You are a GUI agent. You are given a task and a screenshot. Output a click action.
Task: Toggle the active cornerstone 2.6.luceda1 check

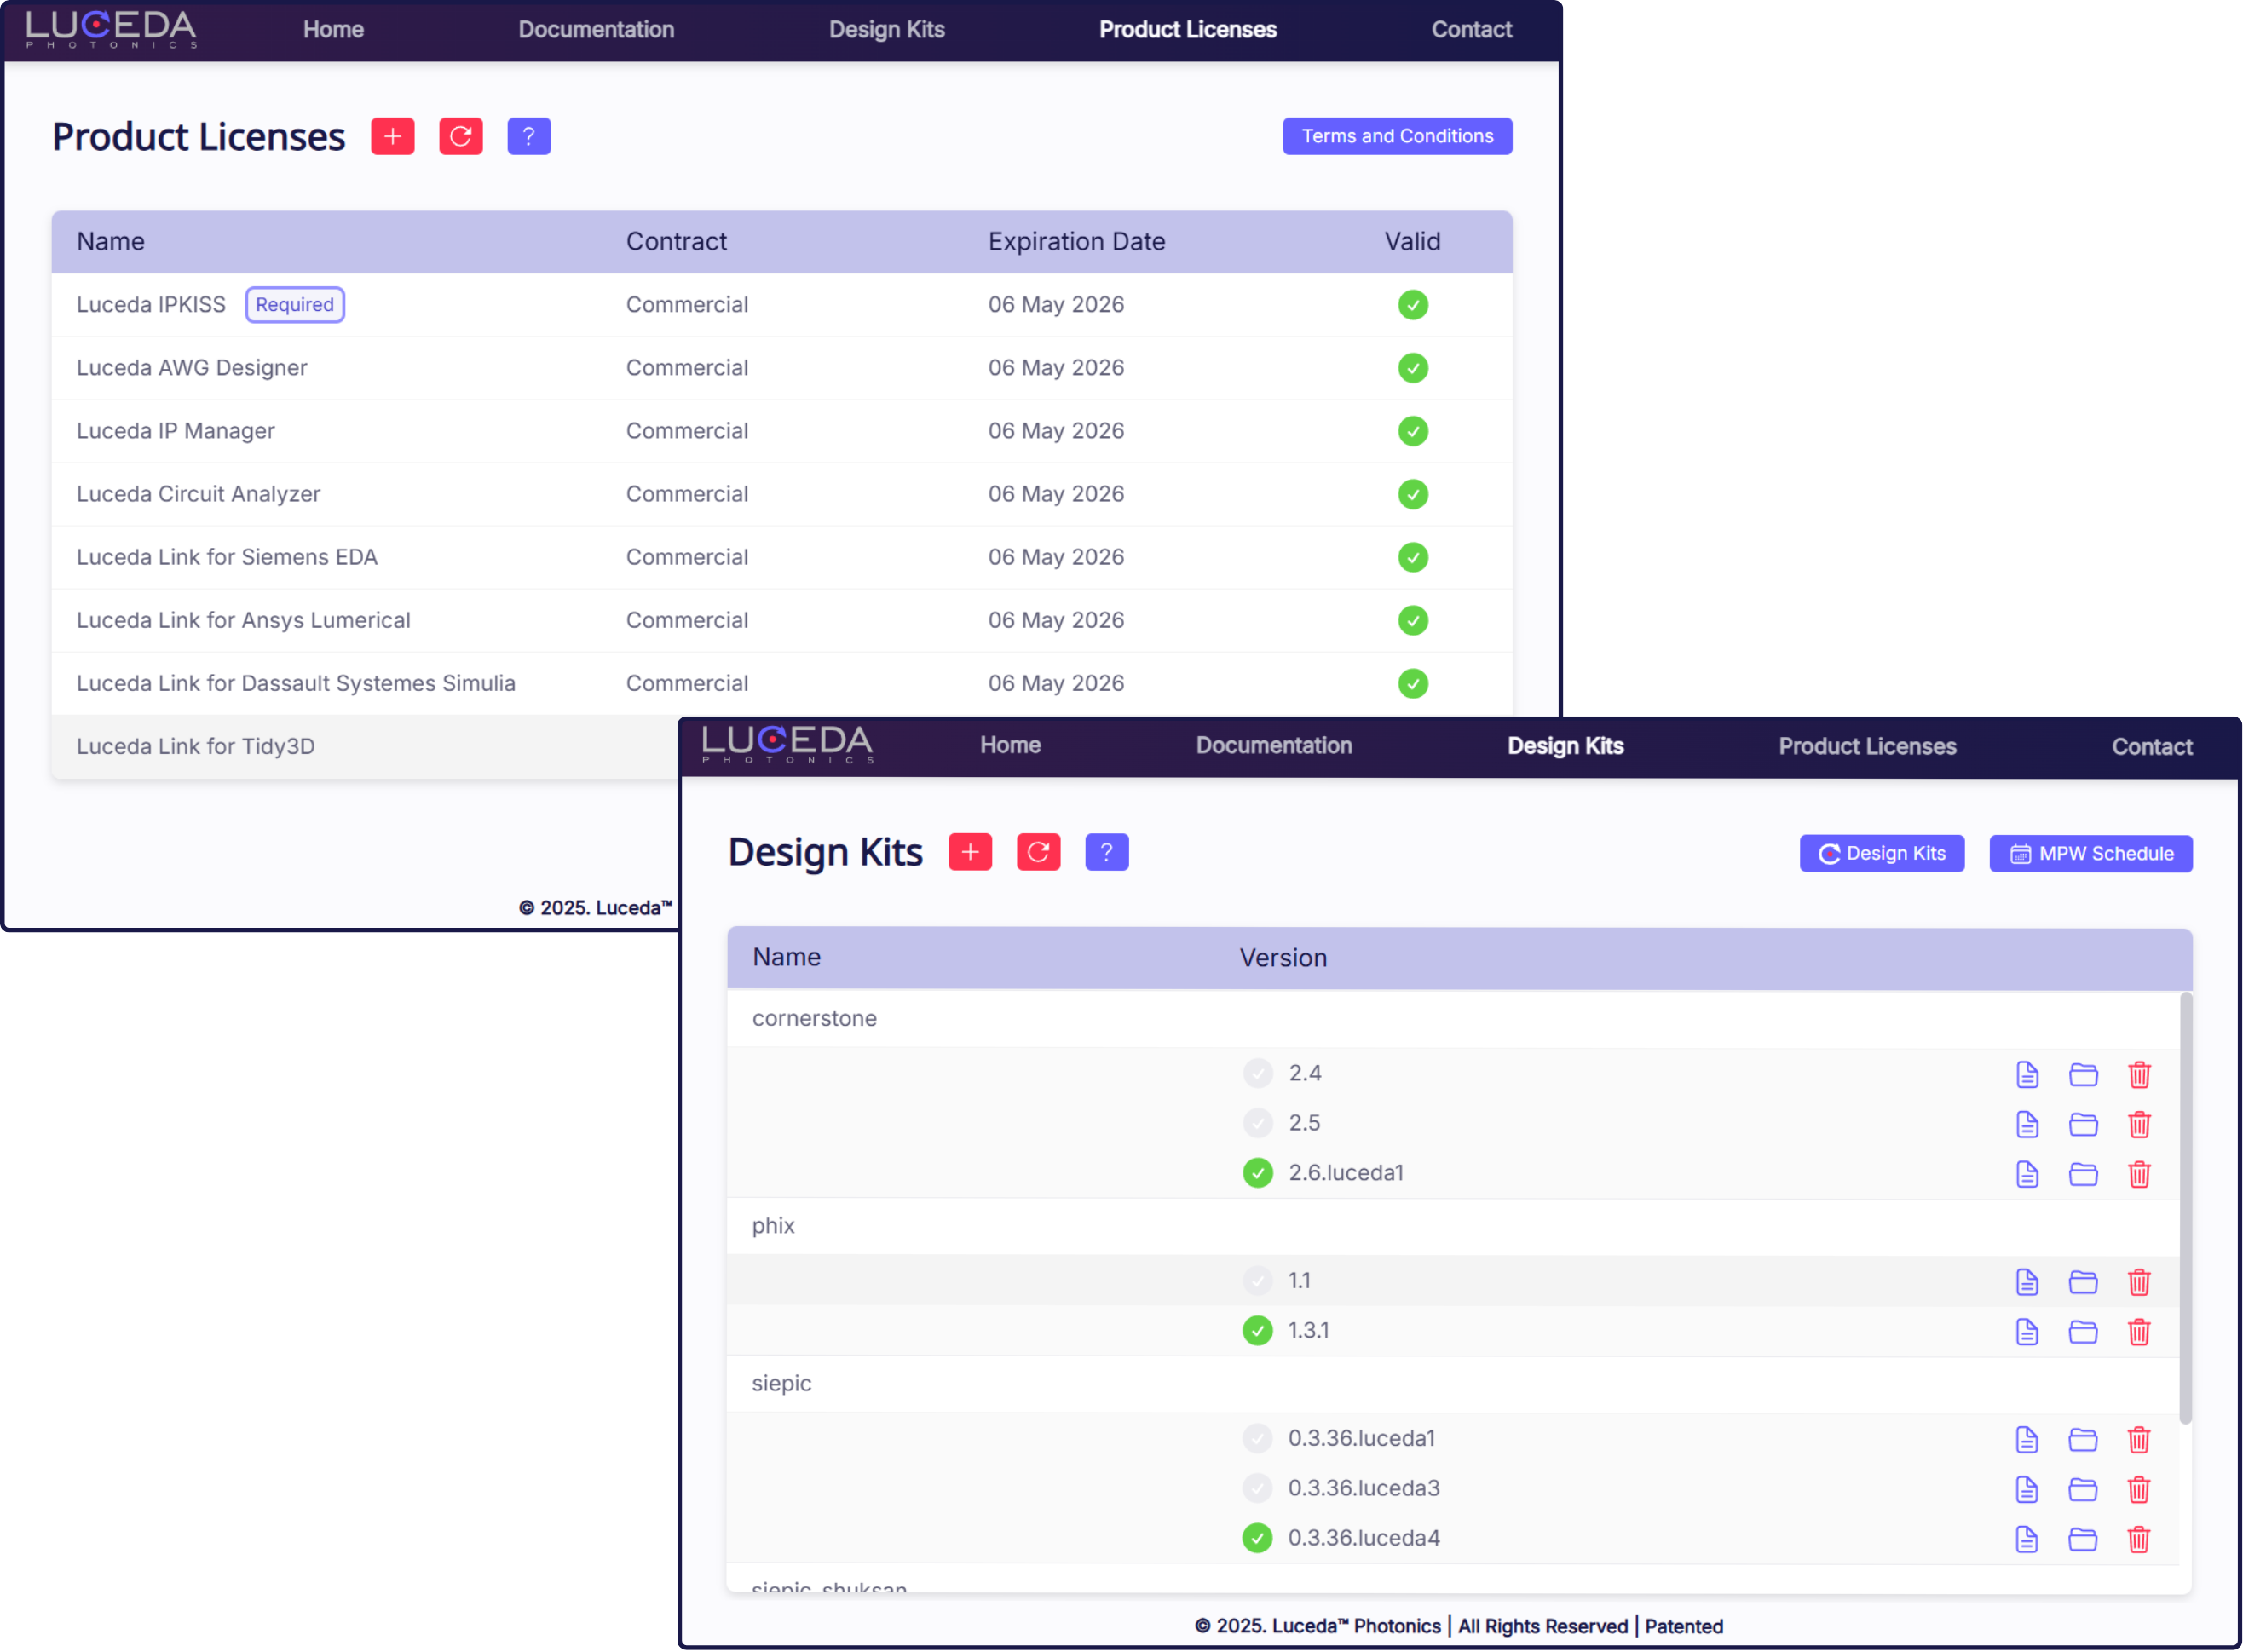[1257, 1172]
